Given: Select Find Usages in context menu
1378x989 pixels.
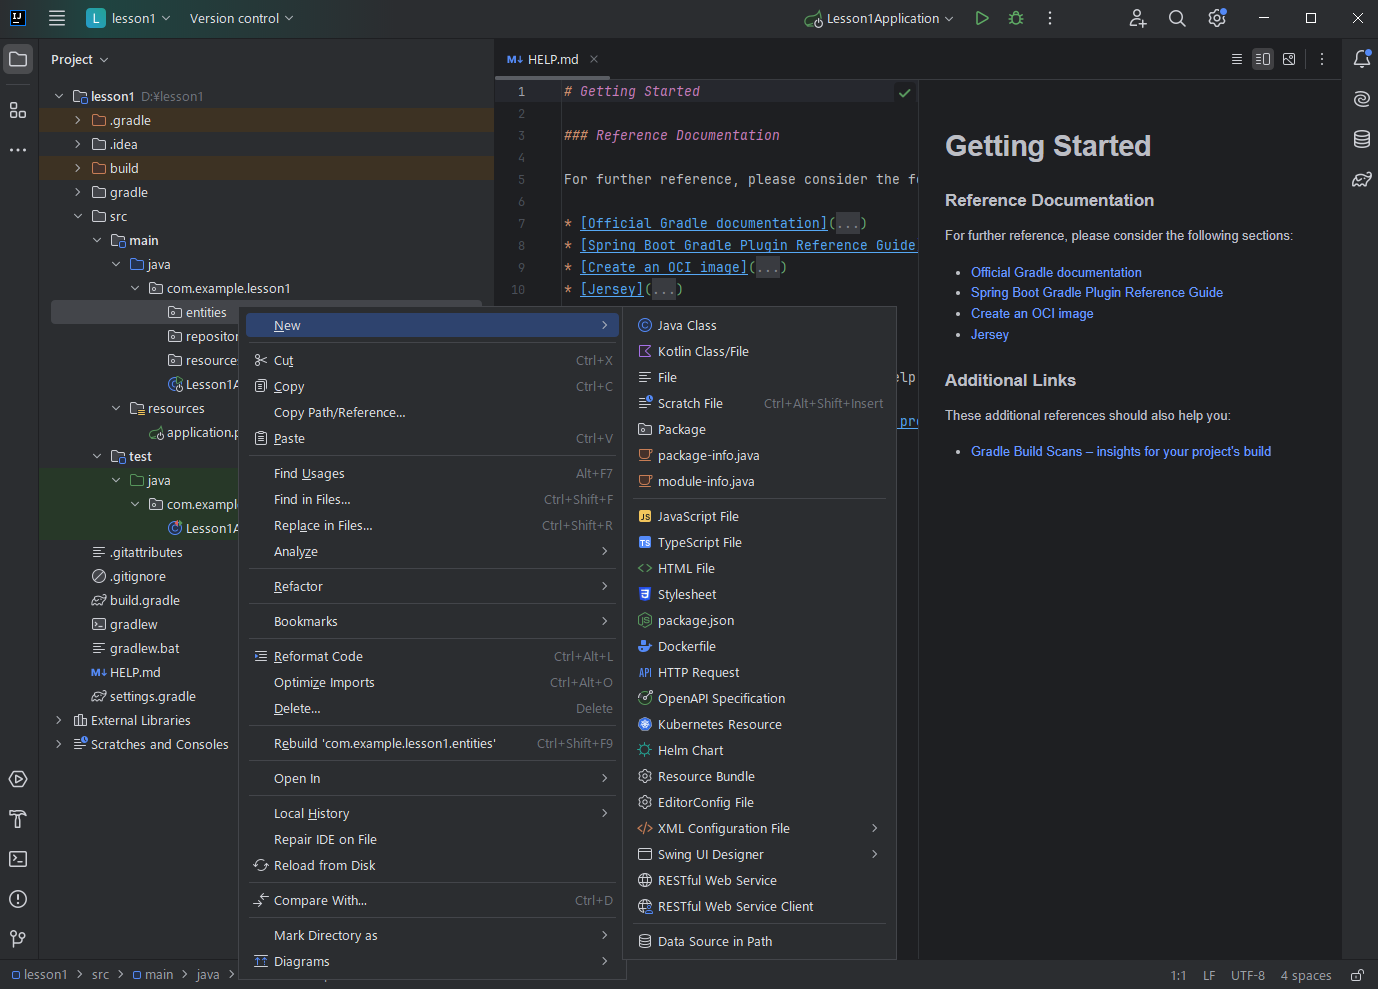Looking at the screenshot, I should tap(432, 473).
